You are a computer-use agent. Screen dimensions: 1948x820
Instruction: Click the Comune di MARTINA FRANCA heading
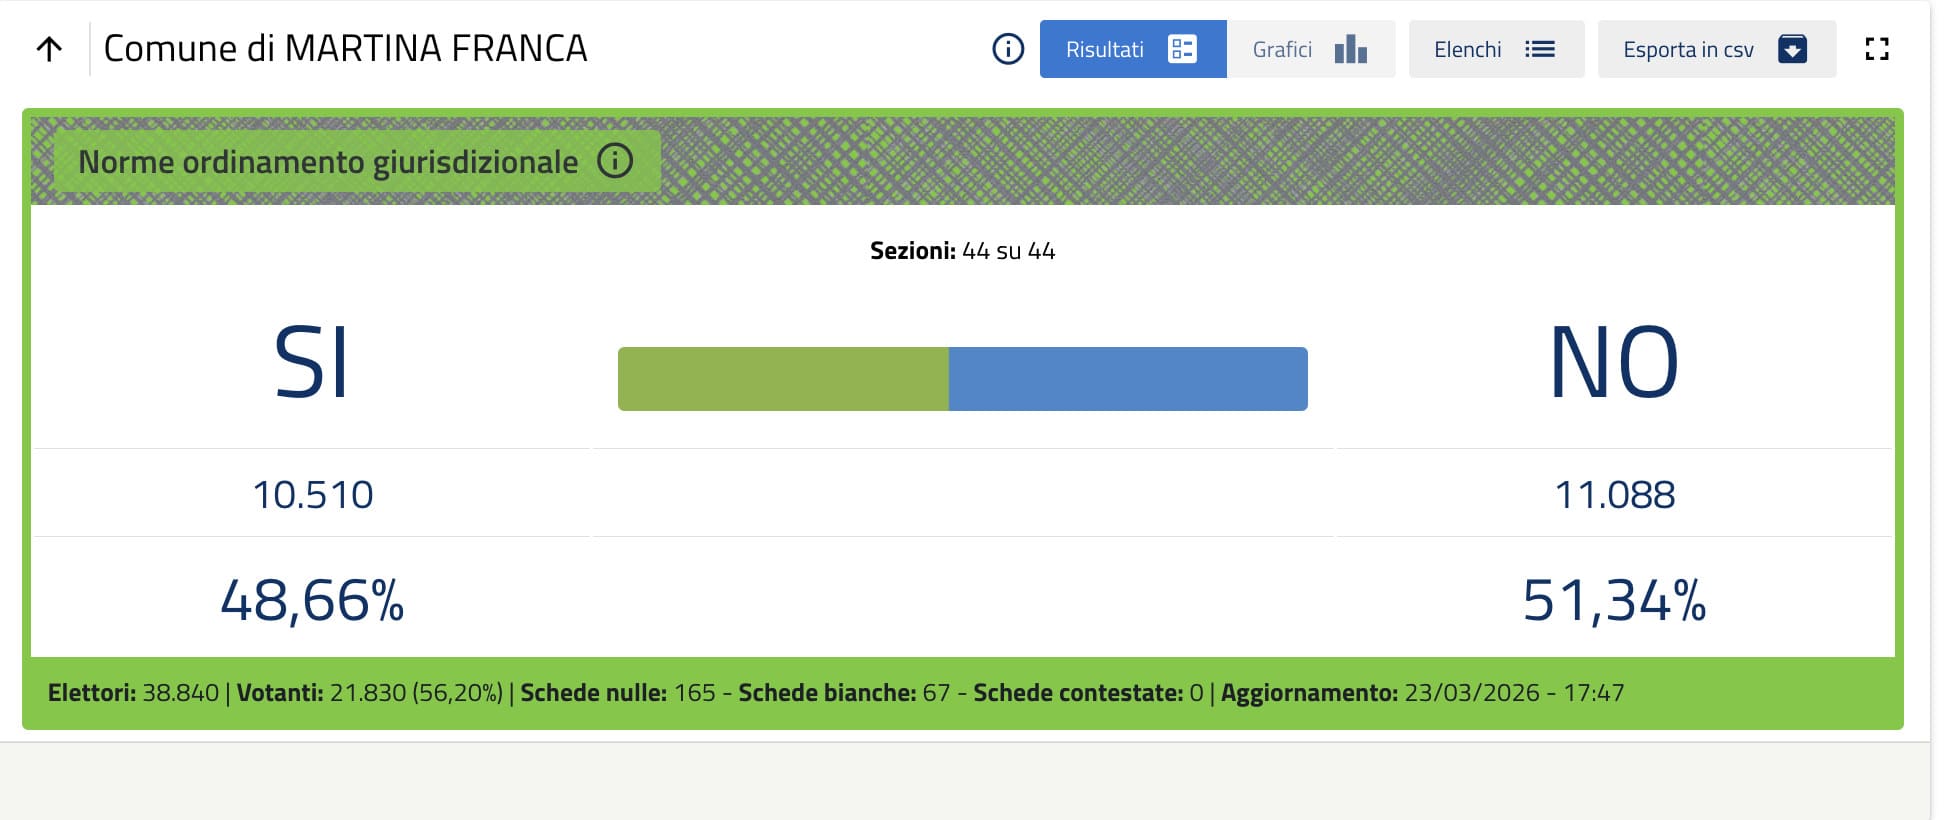pyautogui.click(x=345, y=49)
